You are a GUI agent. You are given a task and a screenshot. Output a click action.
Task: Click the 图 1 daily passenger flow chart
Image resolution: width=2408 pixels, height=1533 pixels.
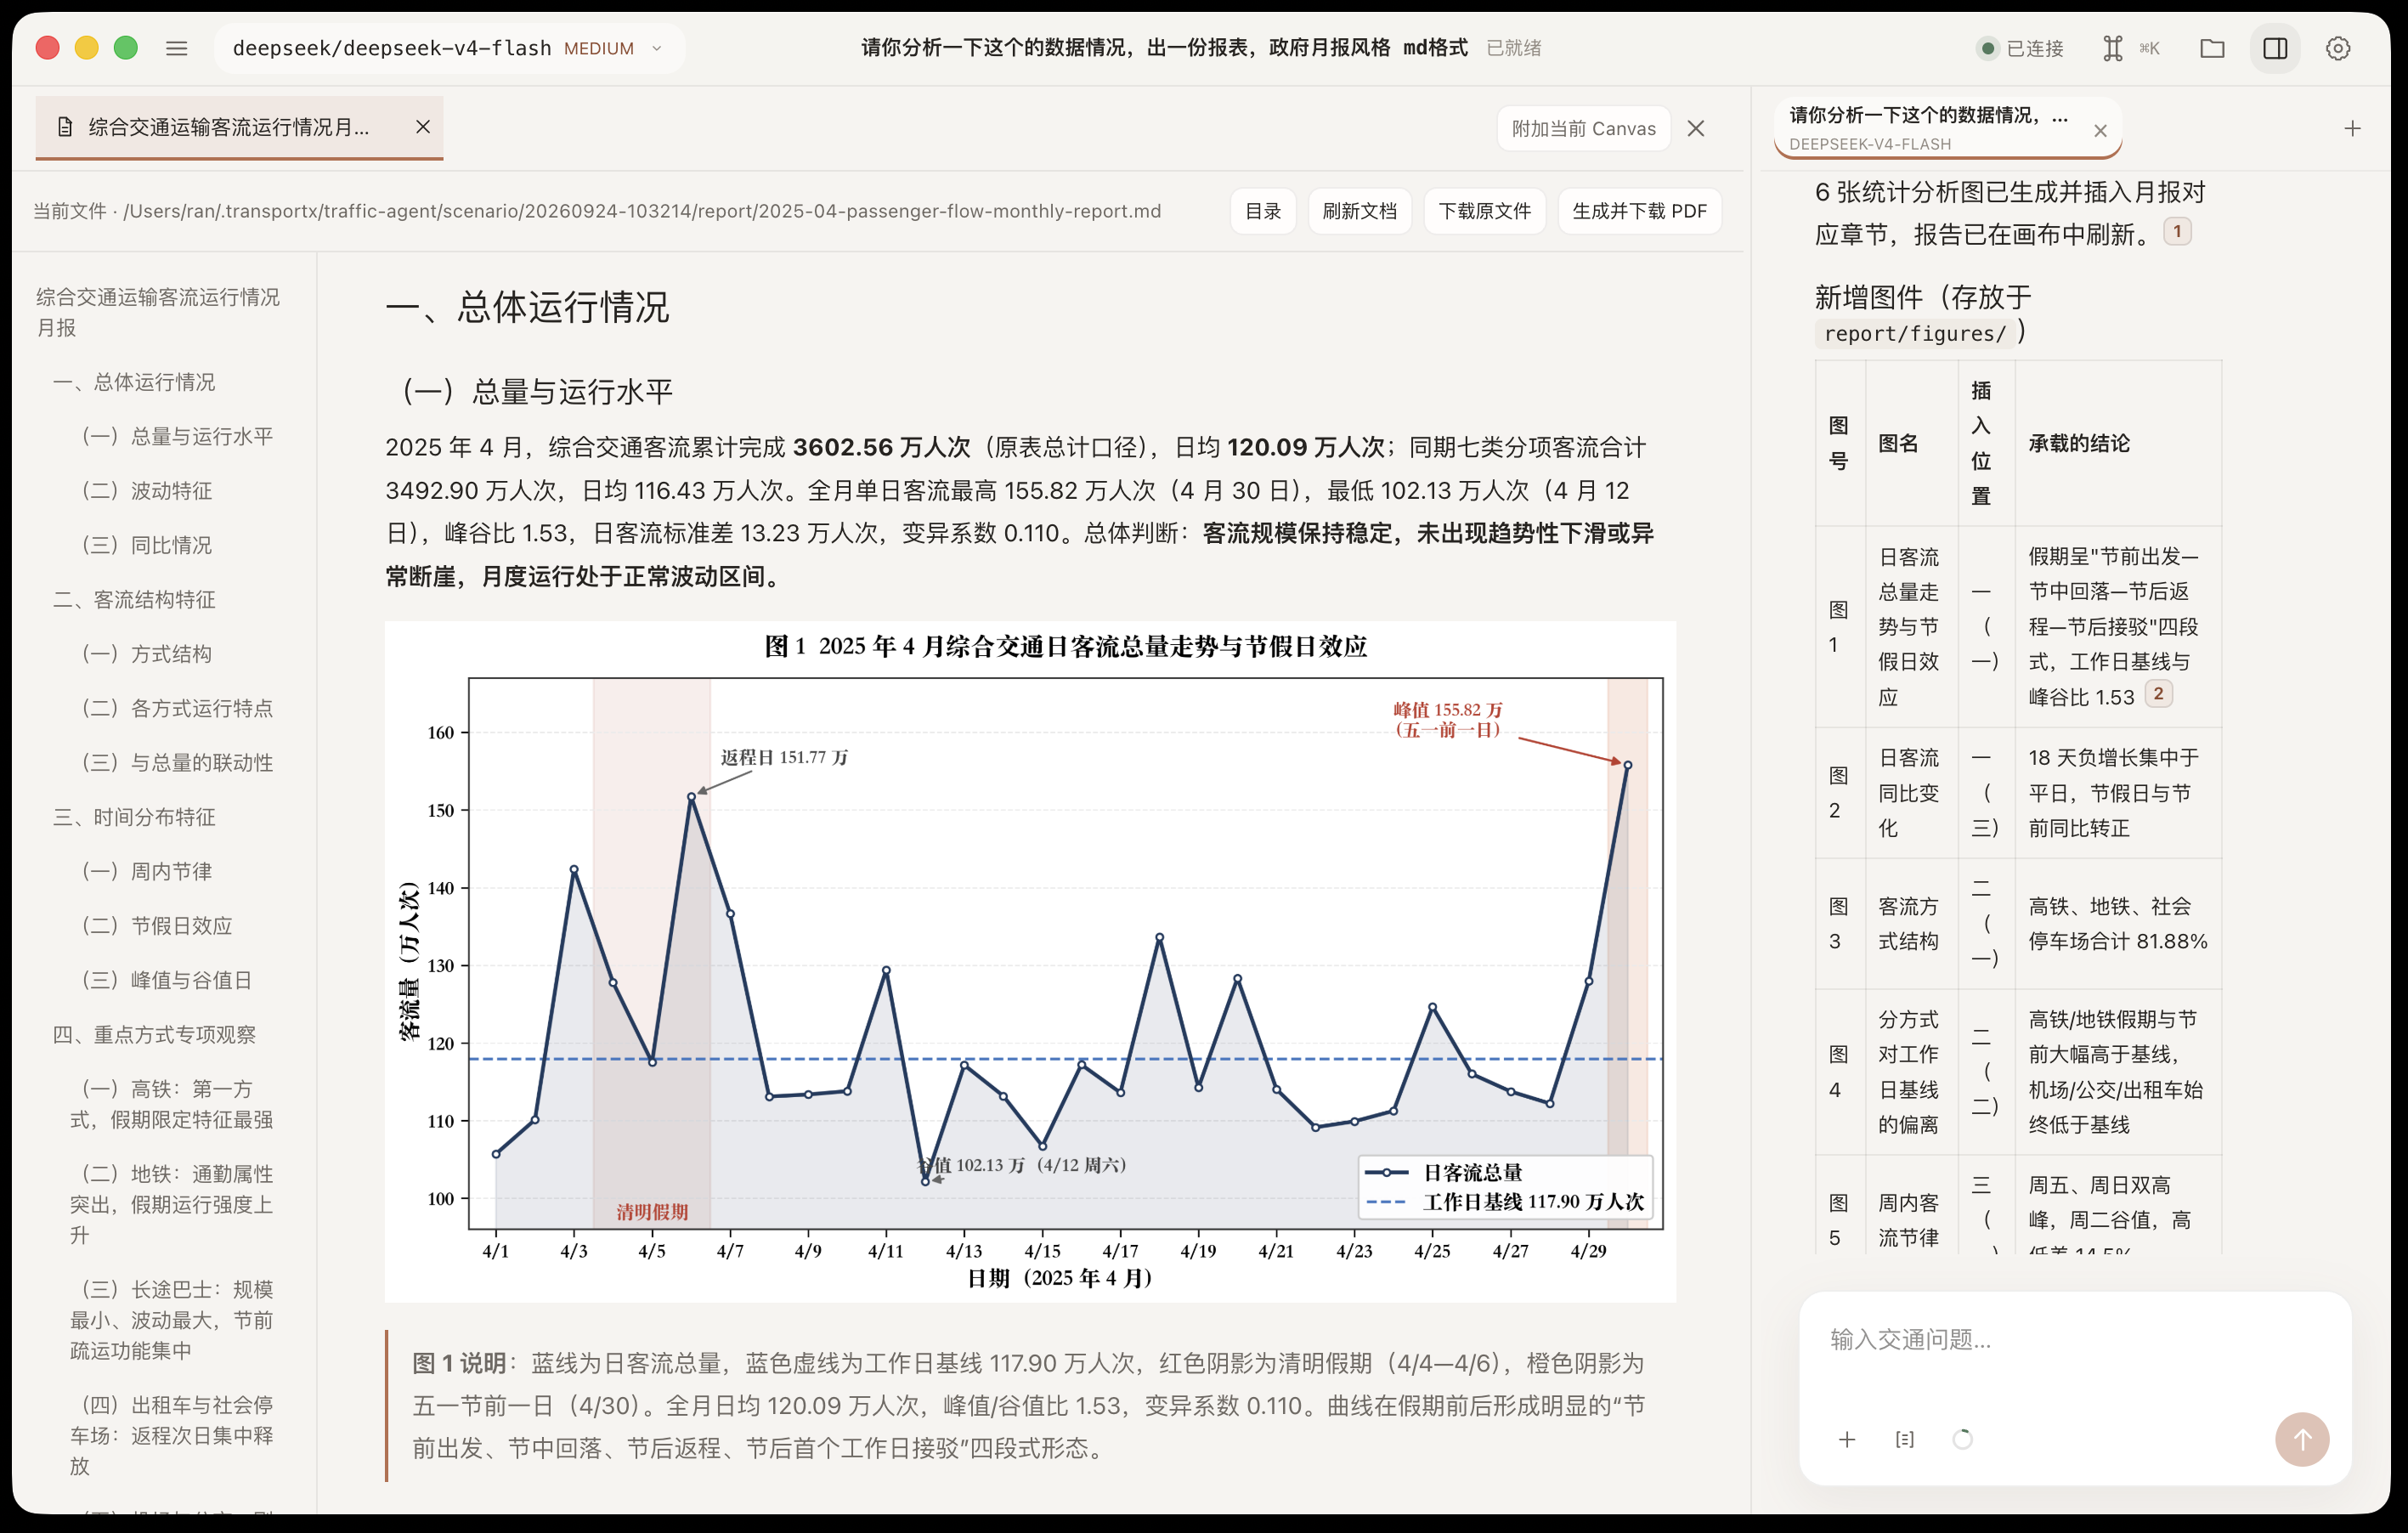click(1030, 961)
